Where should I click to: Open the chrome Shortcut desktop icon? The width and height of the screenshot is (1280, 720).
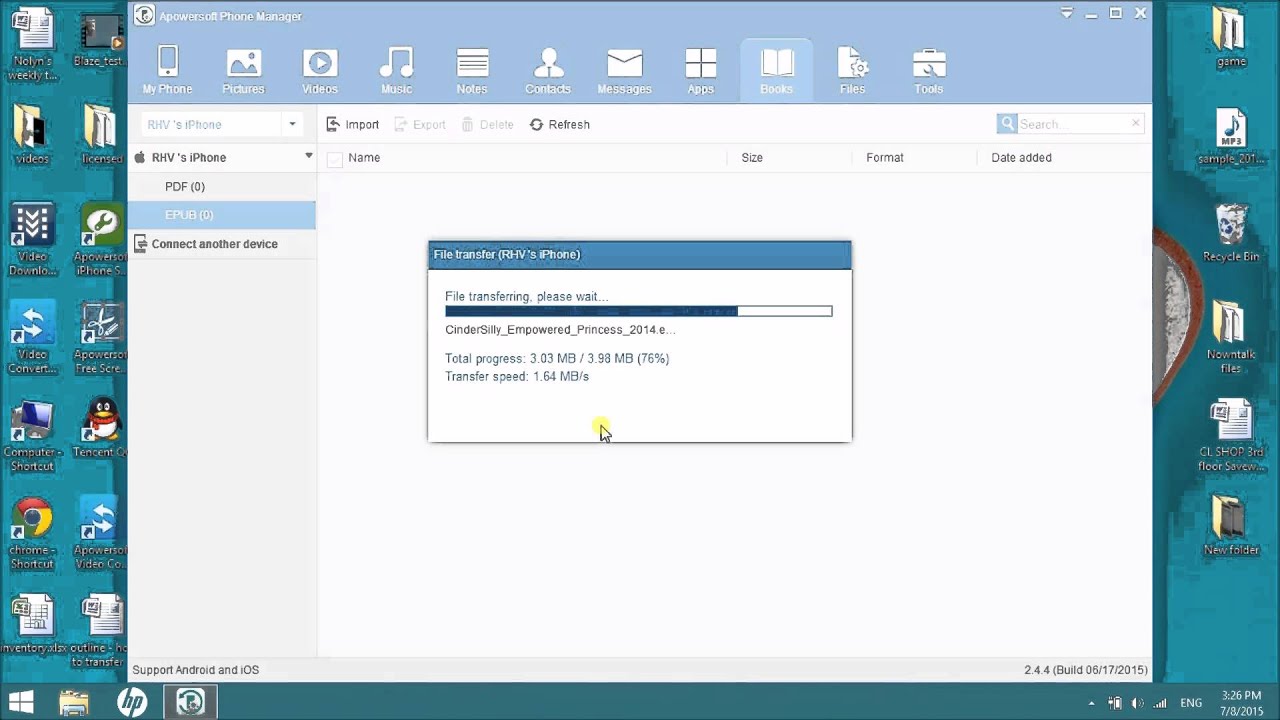tap(32, 534)
